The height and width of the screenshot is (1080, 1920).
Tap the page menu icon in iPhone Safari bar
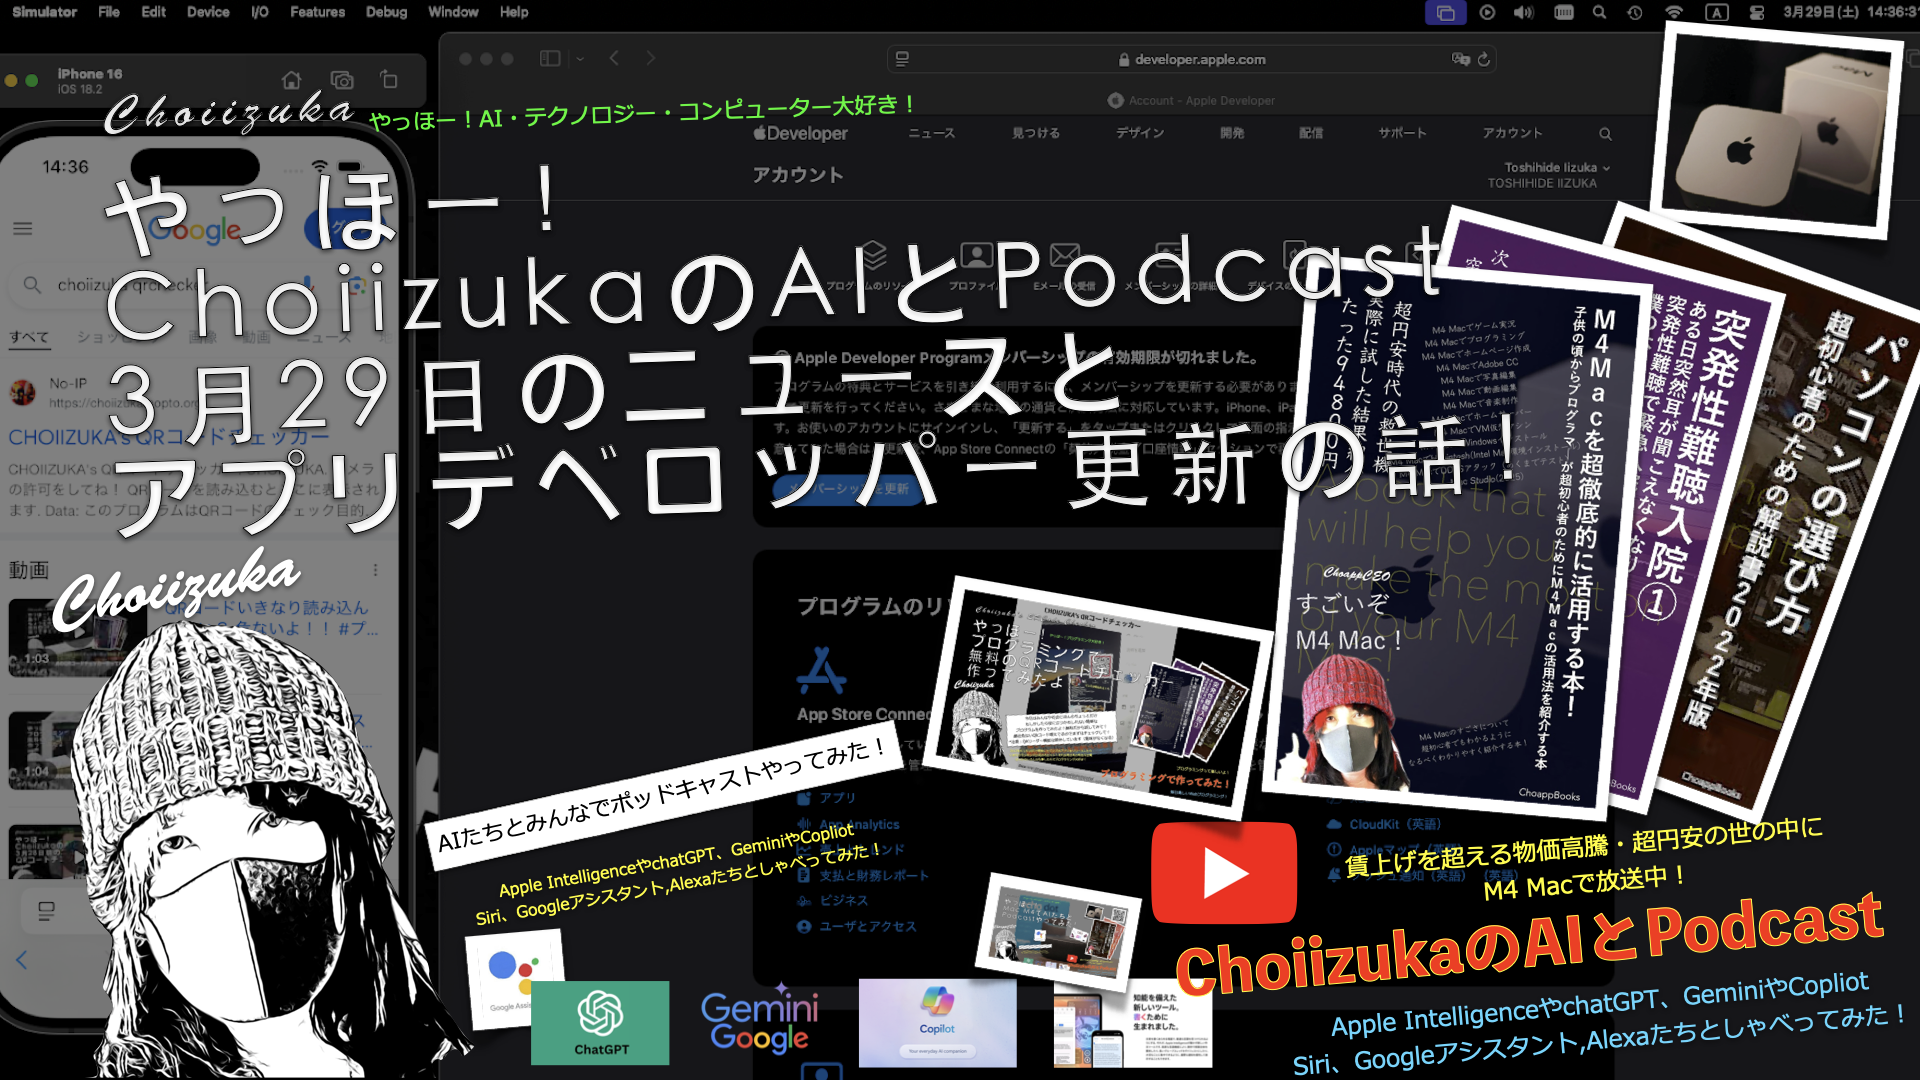click(46, 911)
